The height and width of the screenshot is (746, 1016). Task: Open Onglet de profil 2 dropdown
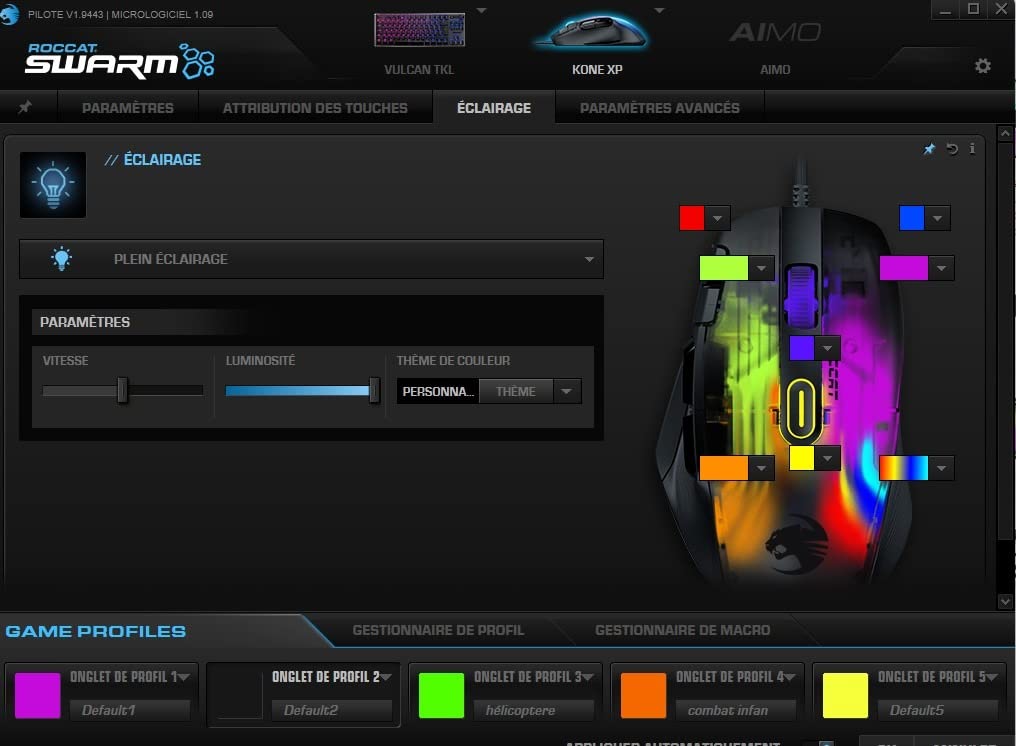click(x=386, y=677)
